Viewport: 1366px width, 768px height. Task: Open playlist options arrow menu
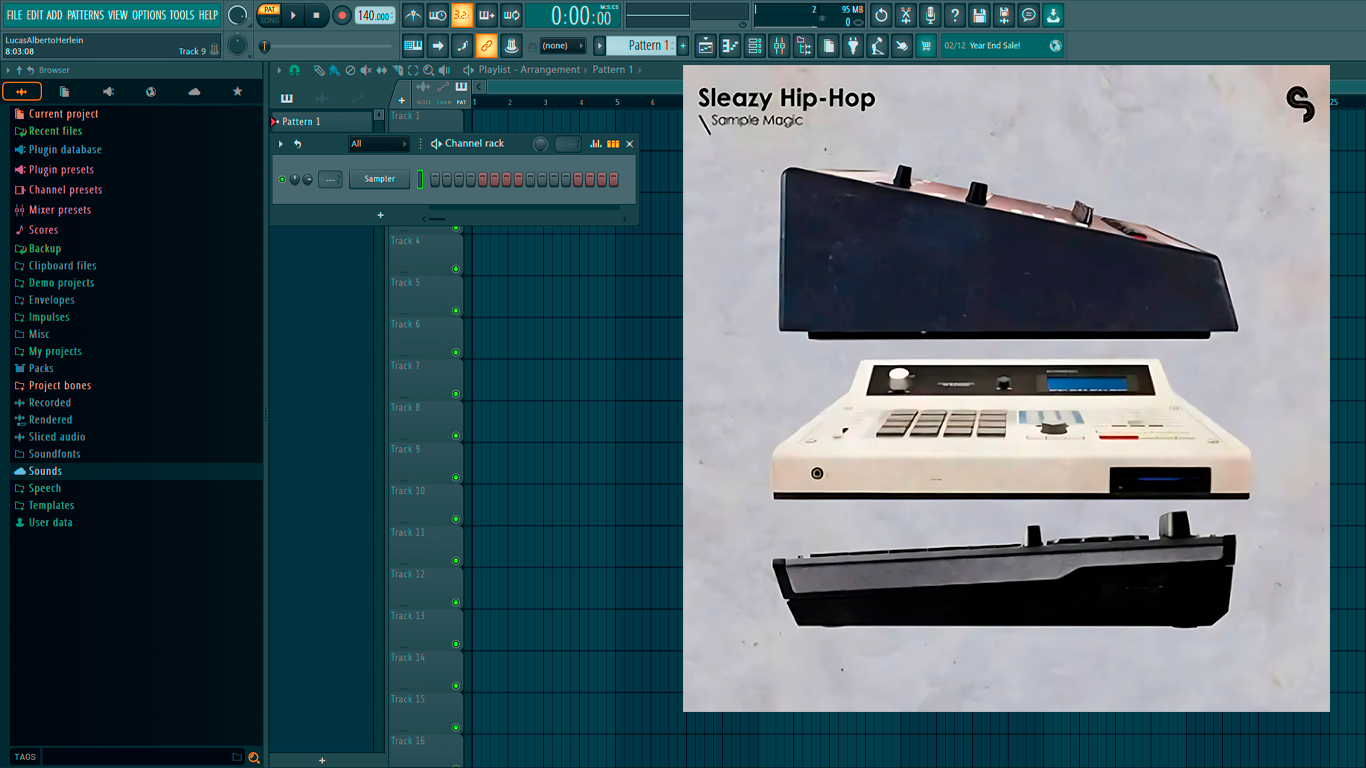click(281, 70)
